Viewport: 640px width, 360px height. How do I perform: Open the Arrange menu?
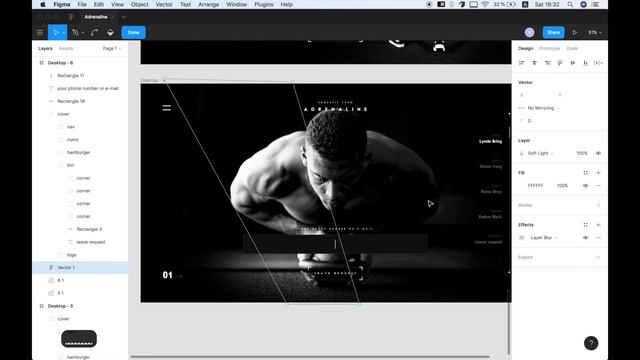[209, 4]
